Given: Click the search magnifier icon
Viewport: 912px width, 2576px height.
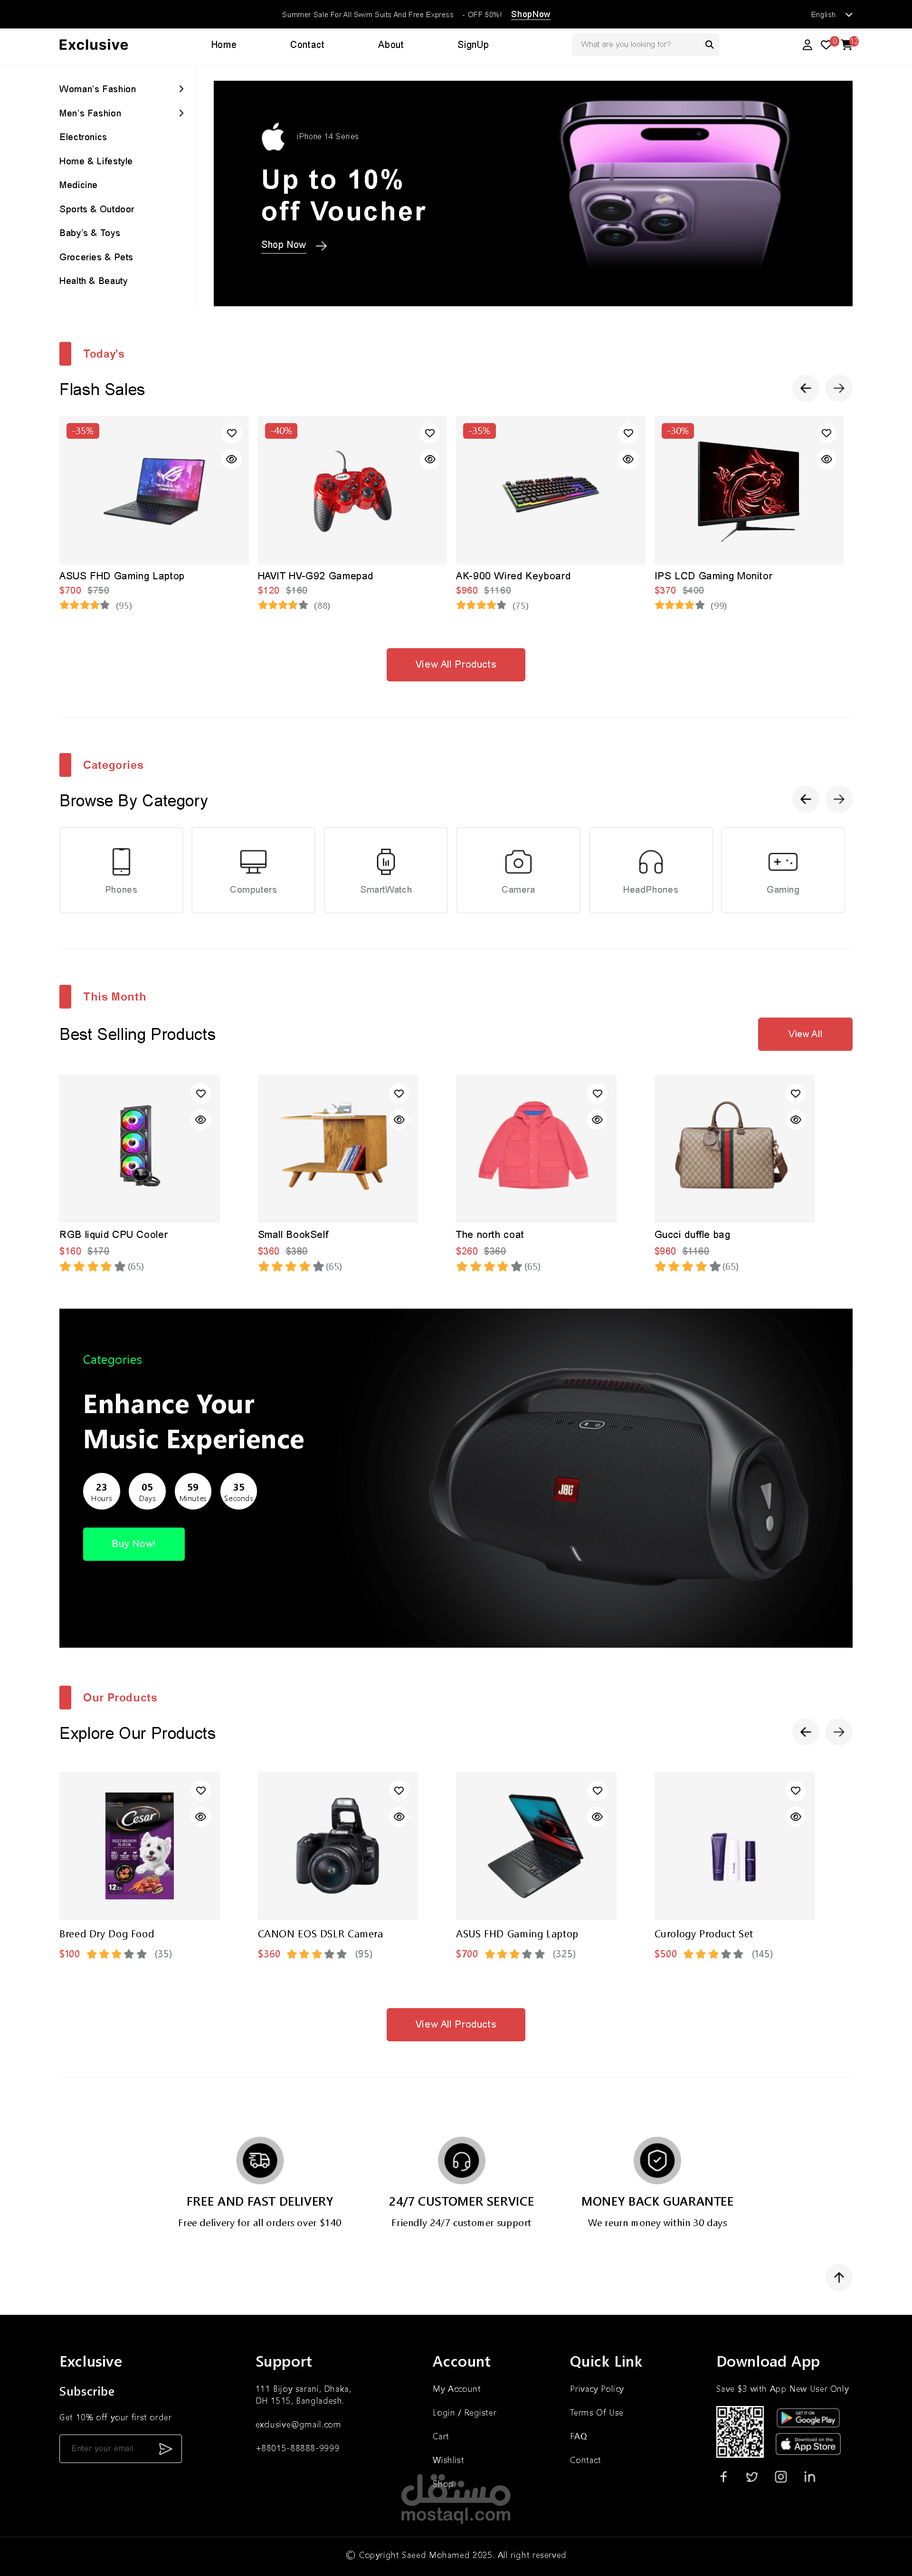Looking at the screenshot, I should 709,45.
